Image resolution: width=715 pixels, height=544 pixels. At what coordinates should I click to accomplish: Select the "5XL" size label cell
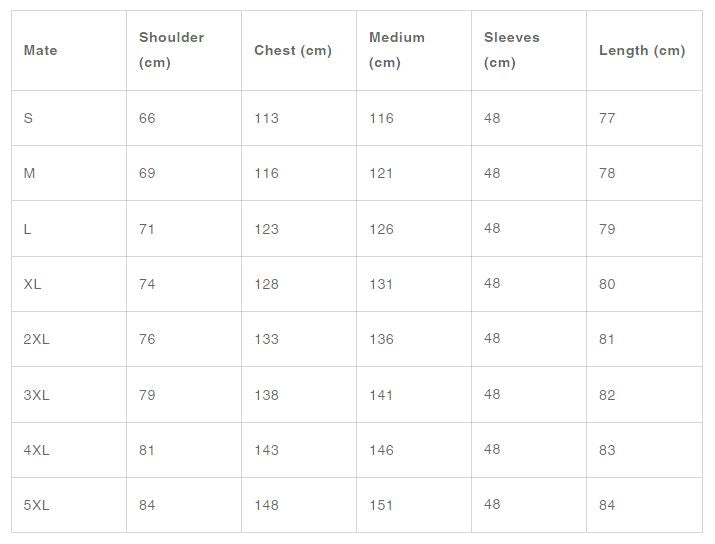pos(36,505)
